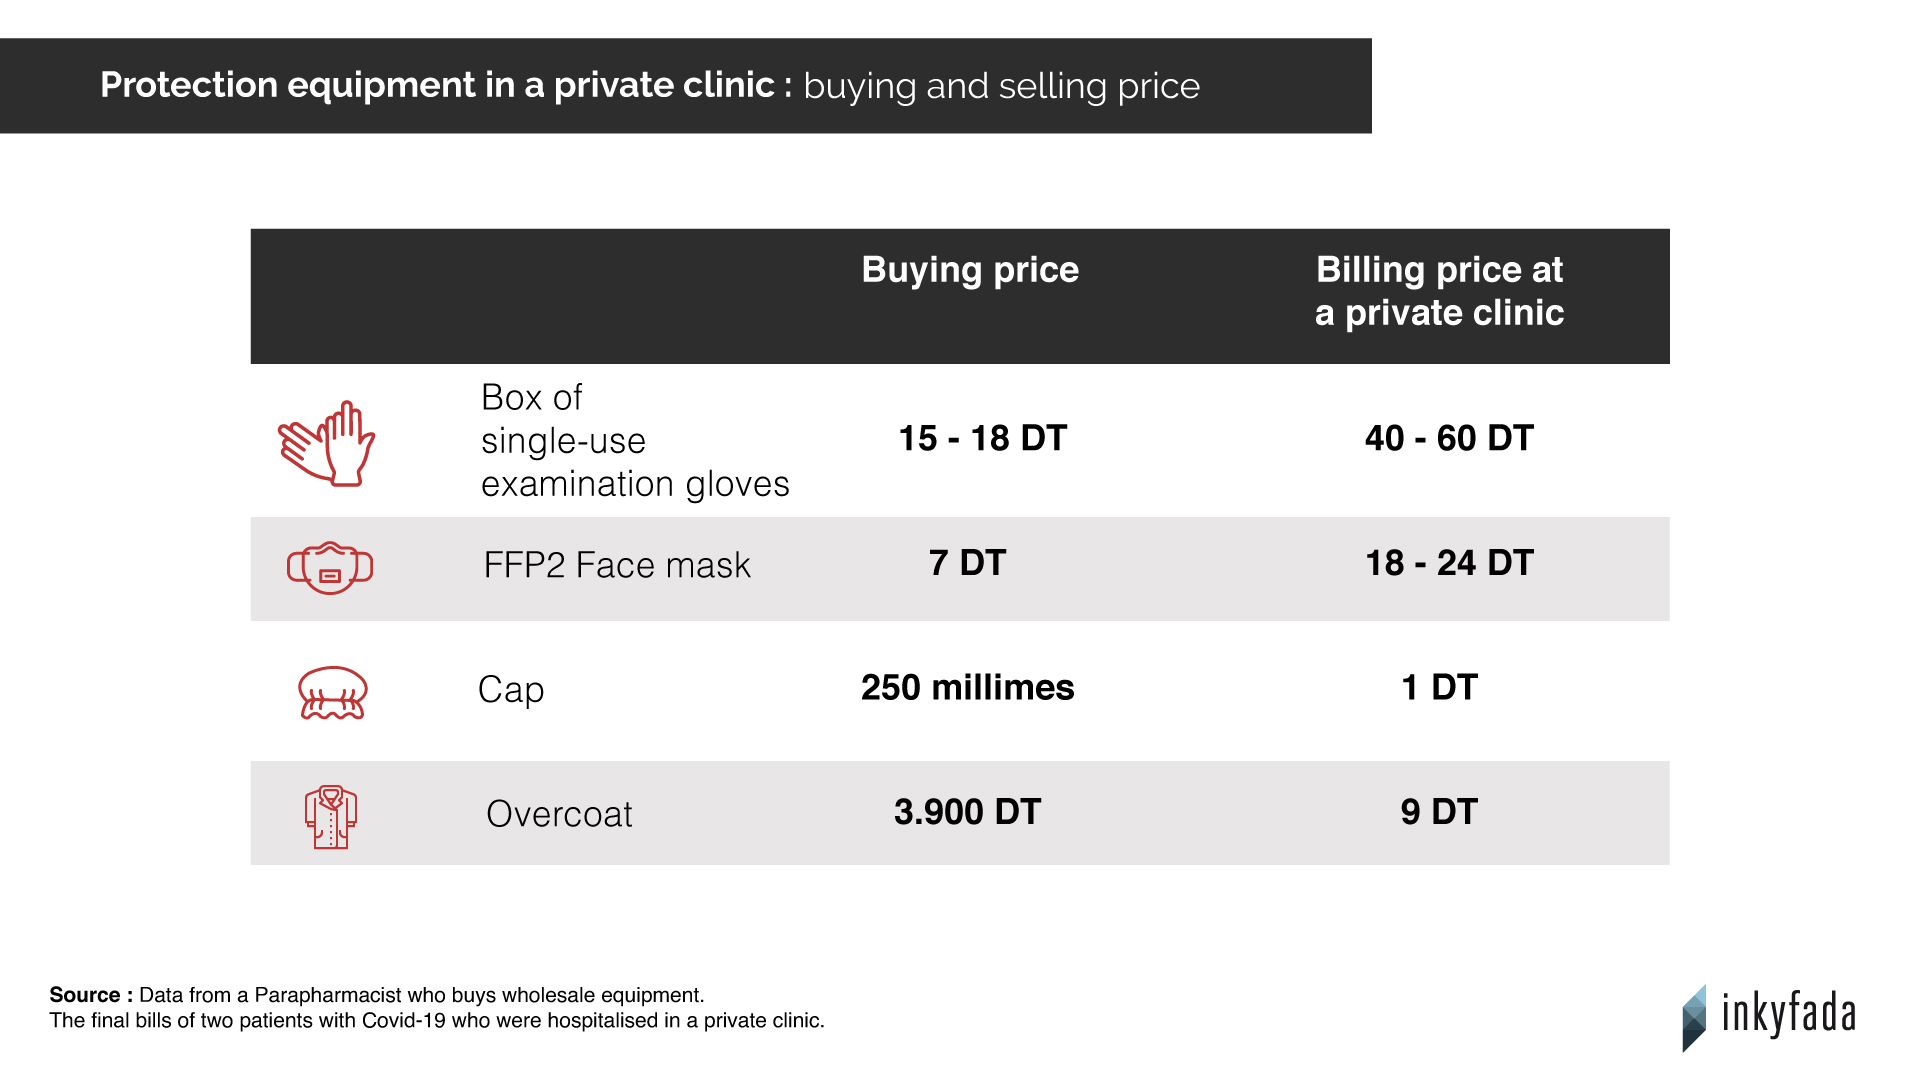The width and height of the screenshot is (1920, 1080).
Task: Click the '40 - 60 DT' billing price
Action: 1449,438
